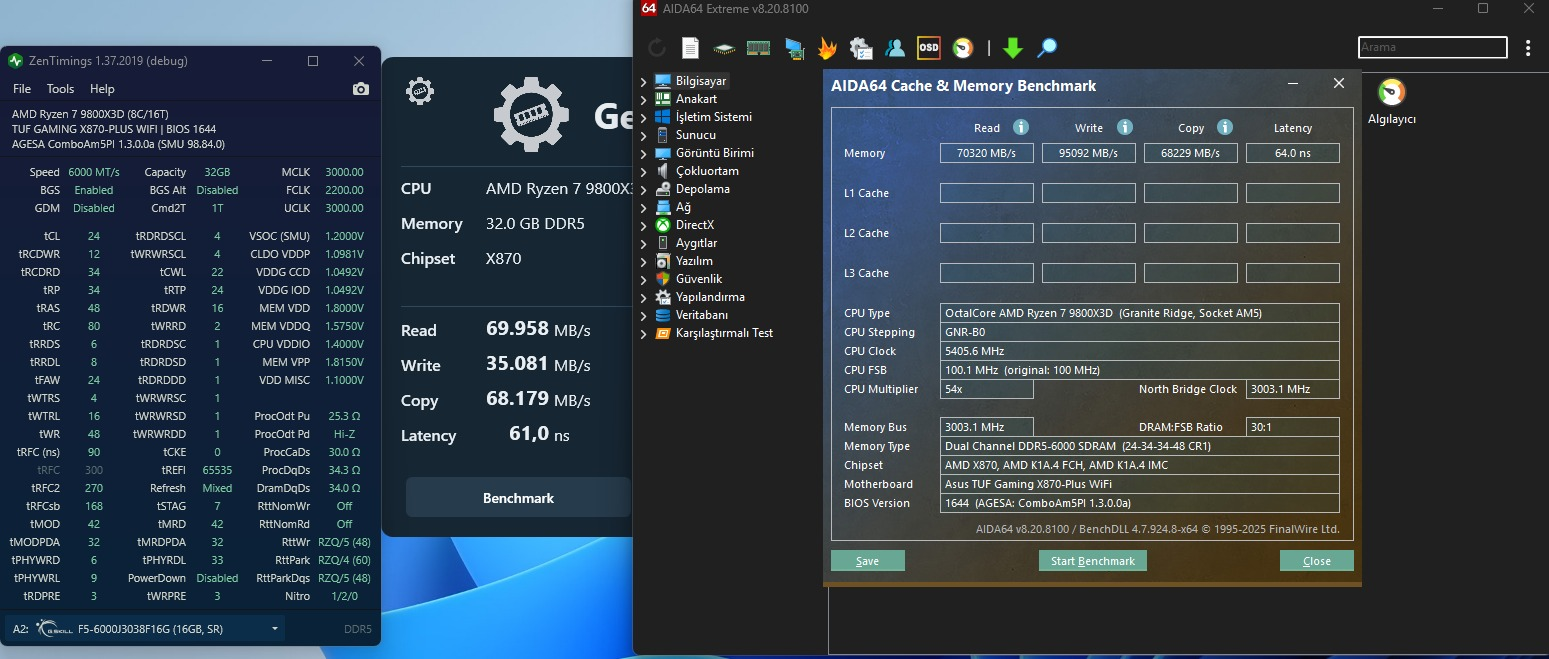Select the Ağ tree item
The width and height of the screenshot is (1549, 659).
point(683,207)
